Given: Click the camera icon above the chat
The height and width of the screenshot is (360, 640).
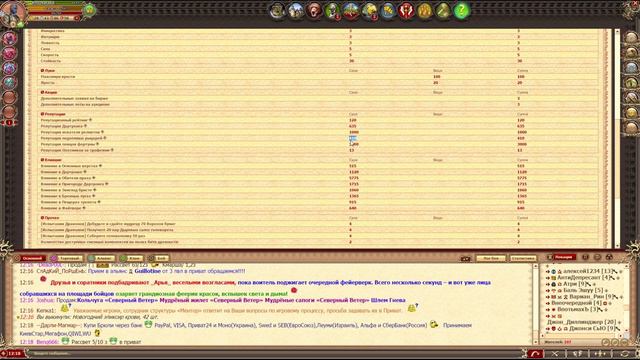Looking at the screenshot, I should 466,258.
